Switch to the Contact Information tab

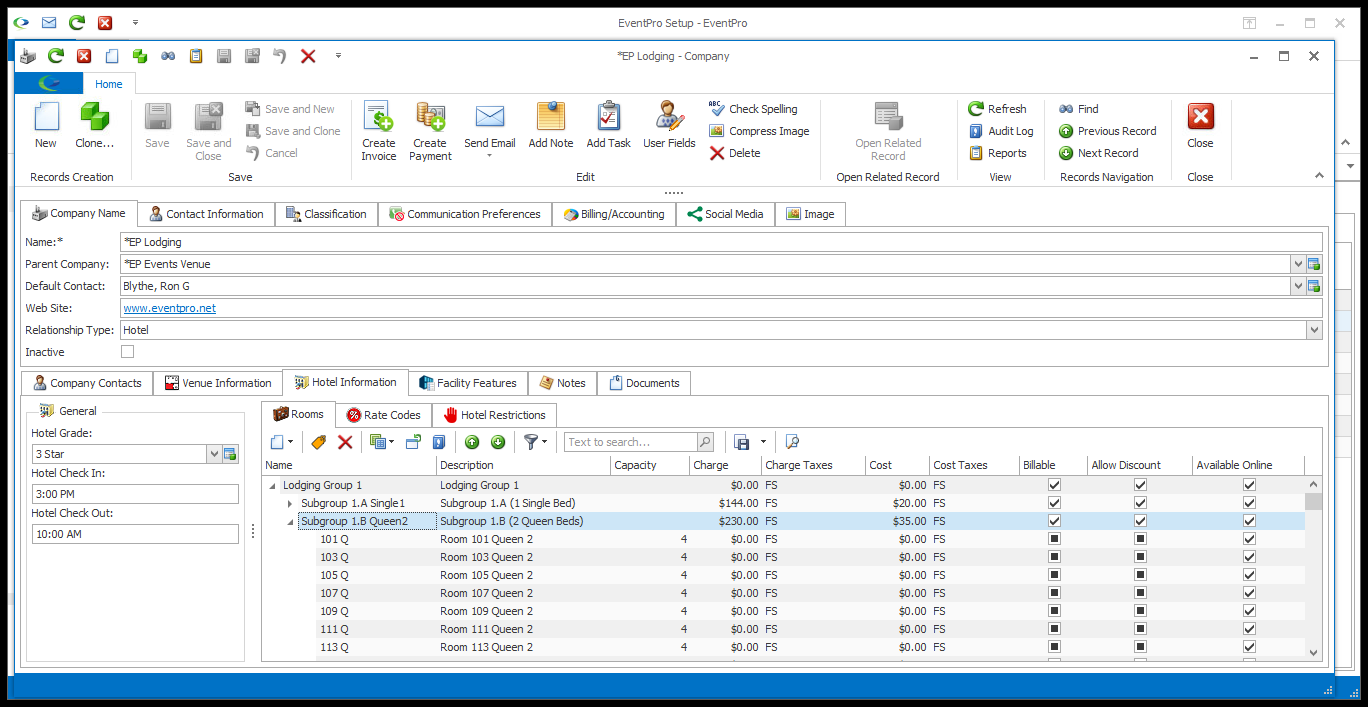click(206, 214)
